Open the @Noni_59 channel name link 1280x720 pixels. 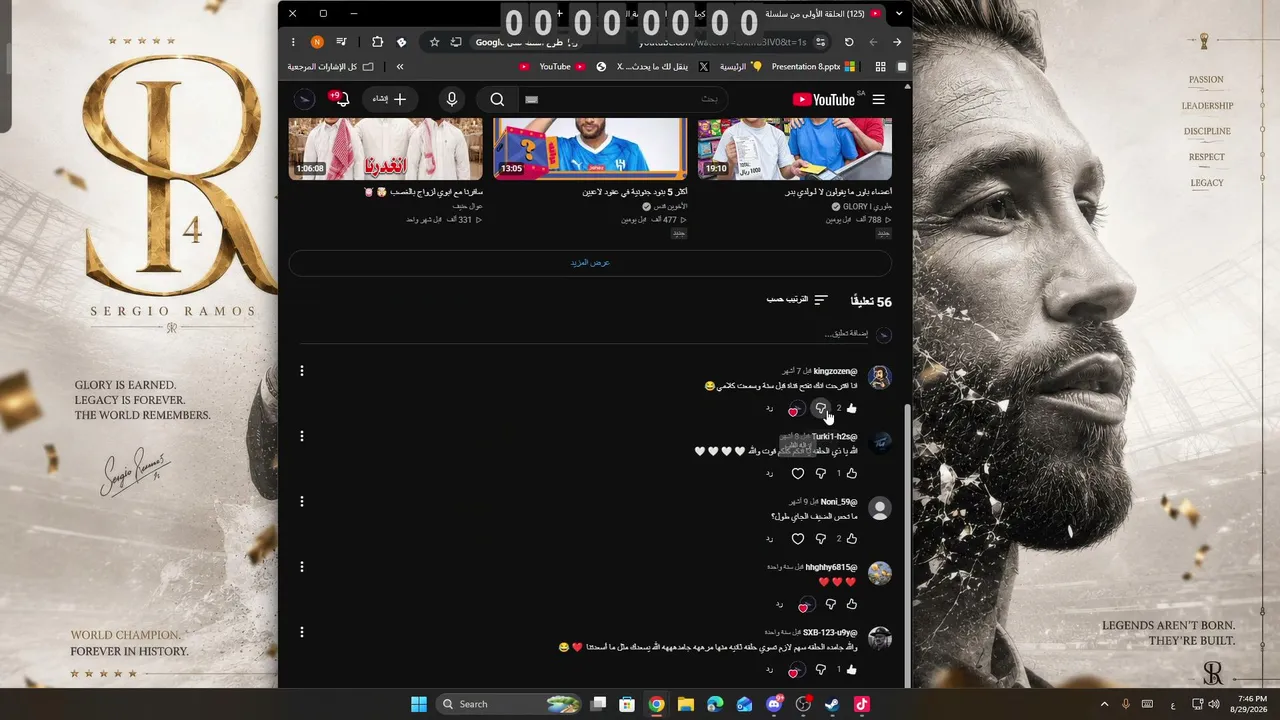(839, 501)
